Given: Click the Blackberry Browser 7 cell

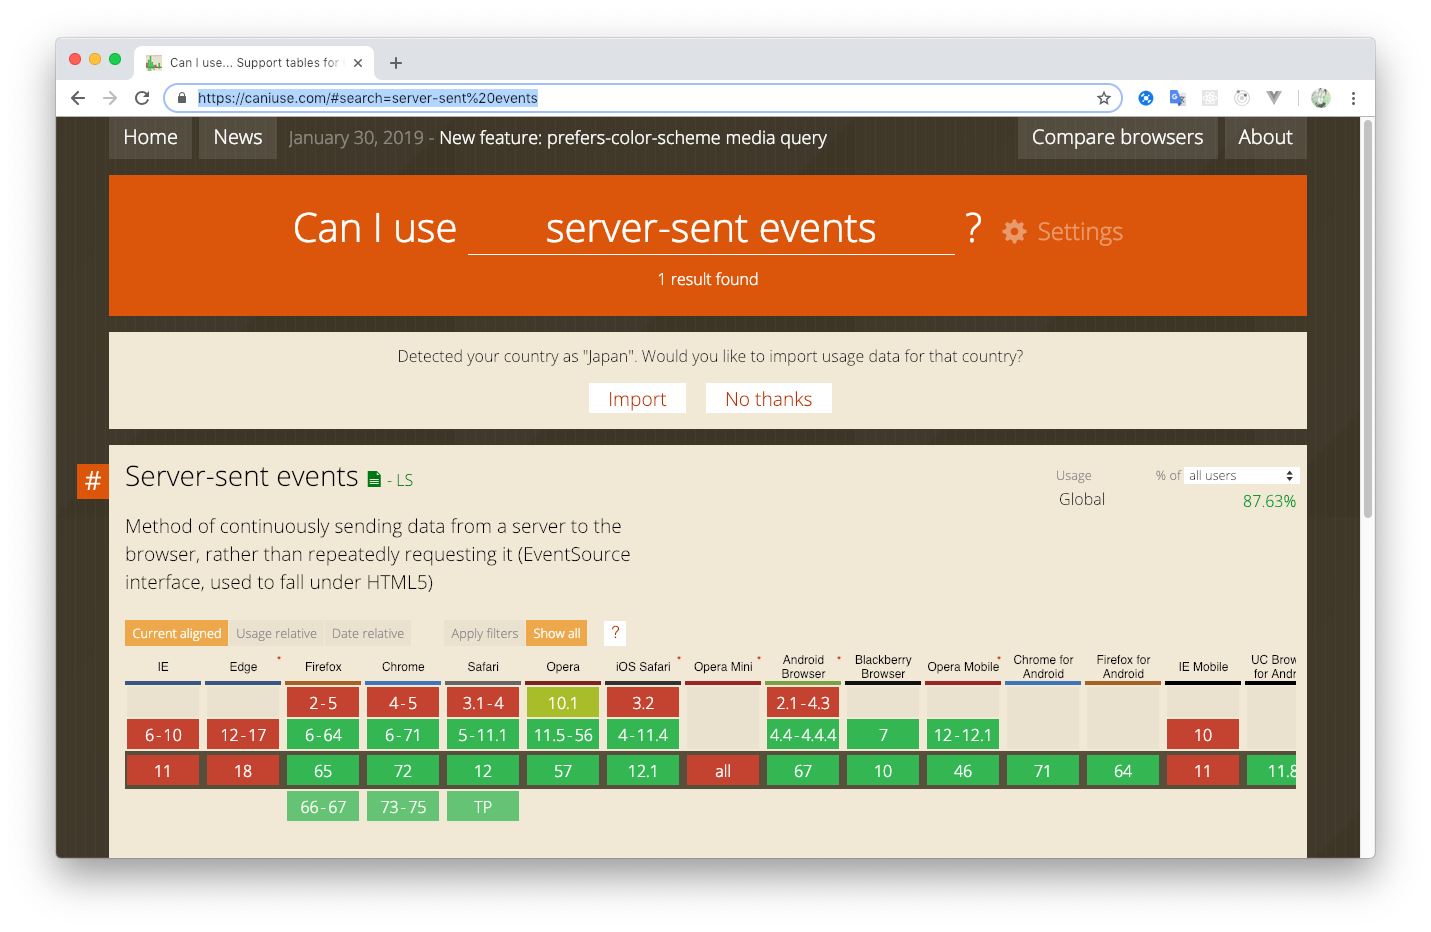Looking at the screenshot, I should (x=883, y=735).
